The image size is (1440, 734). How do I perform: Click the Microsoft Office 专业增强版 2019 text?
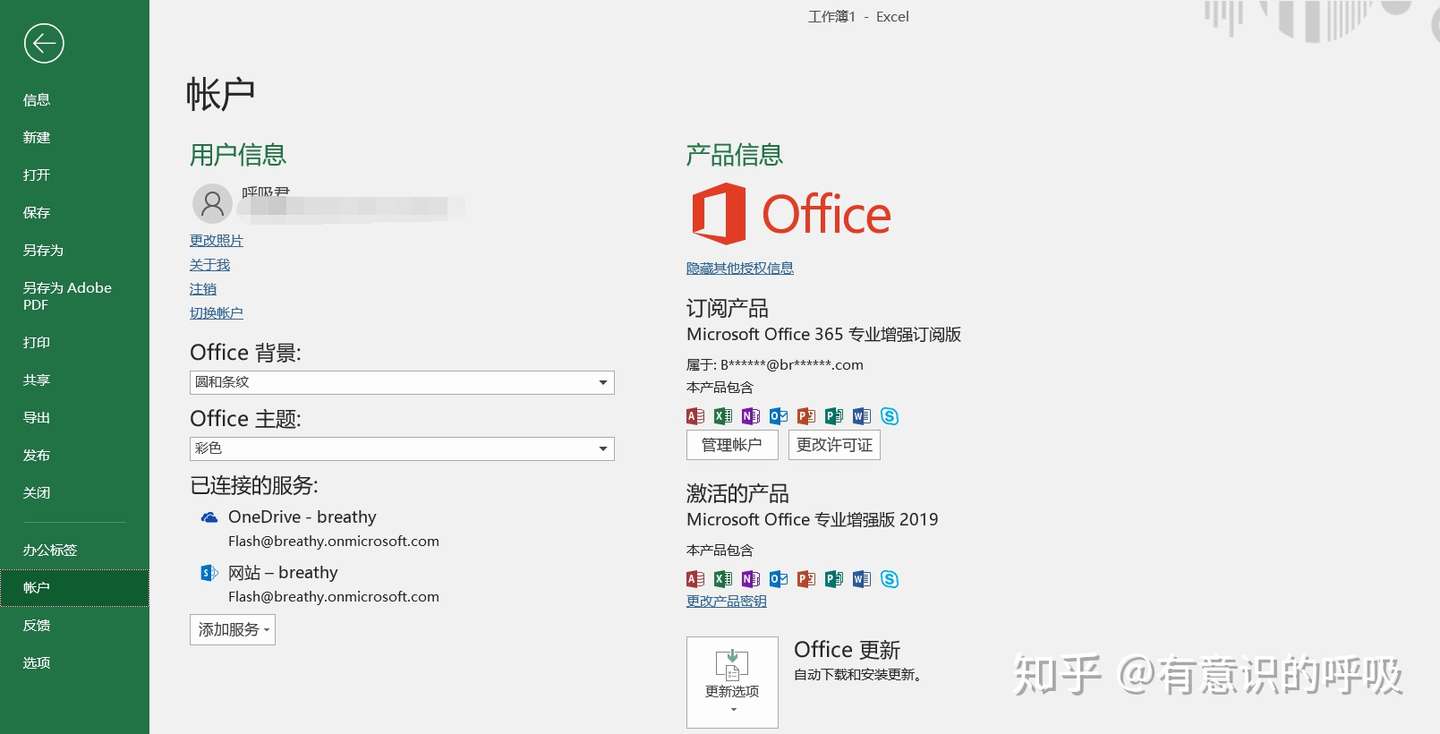tap(812, 520)
